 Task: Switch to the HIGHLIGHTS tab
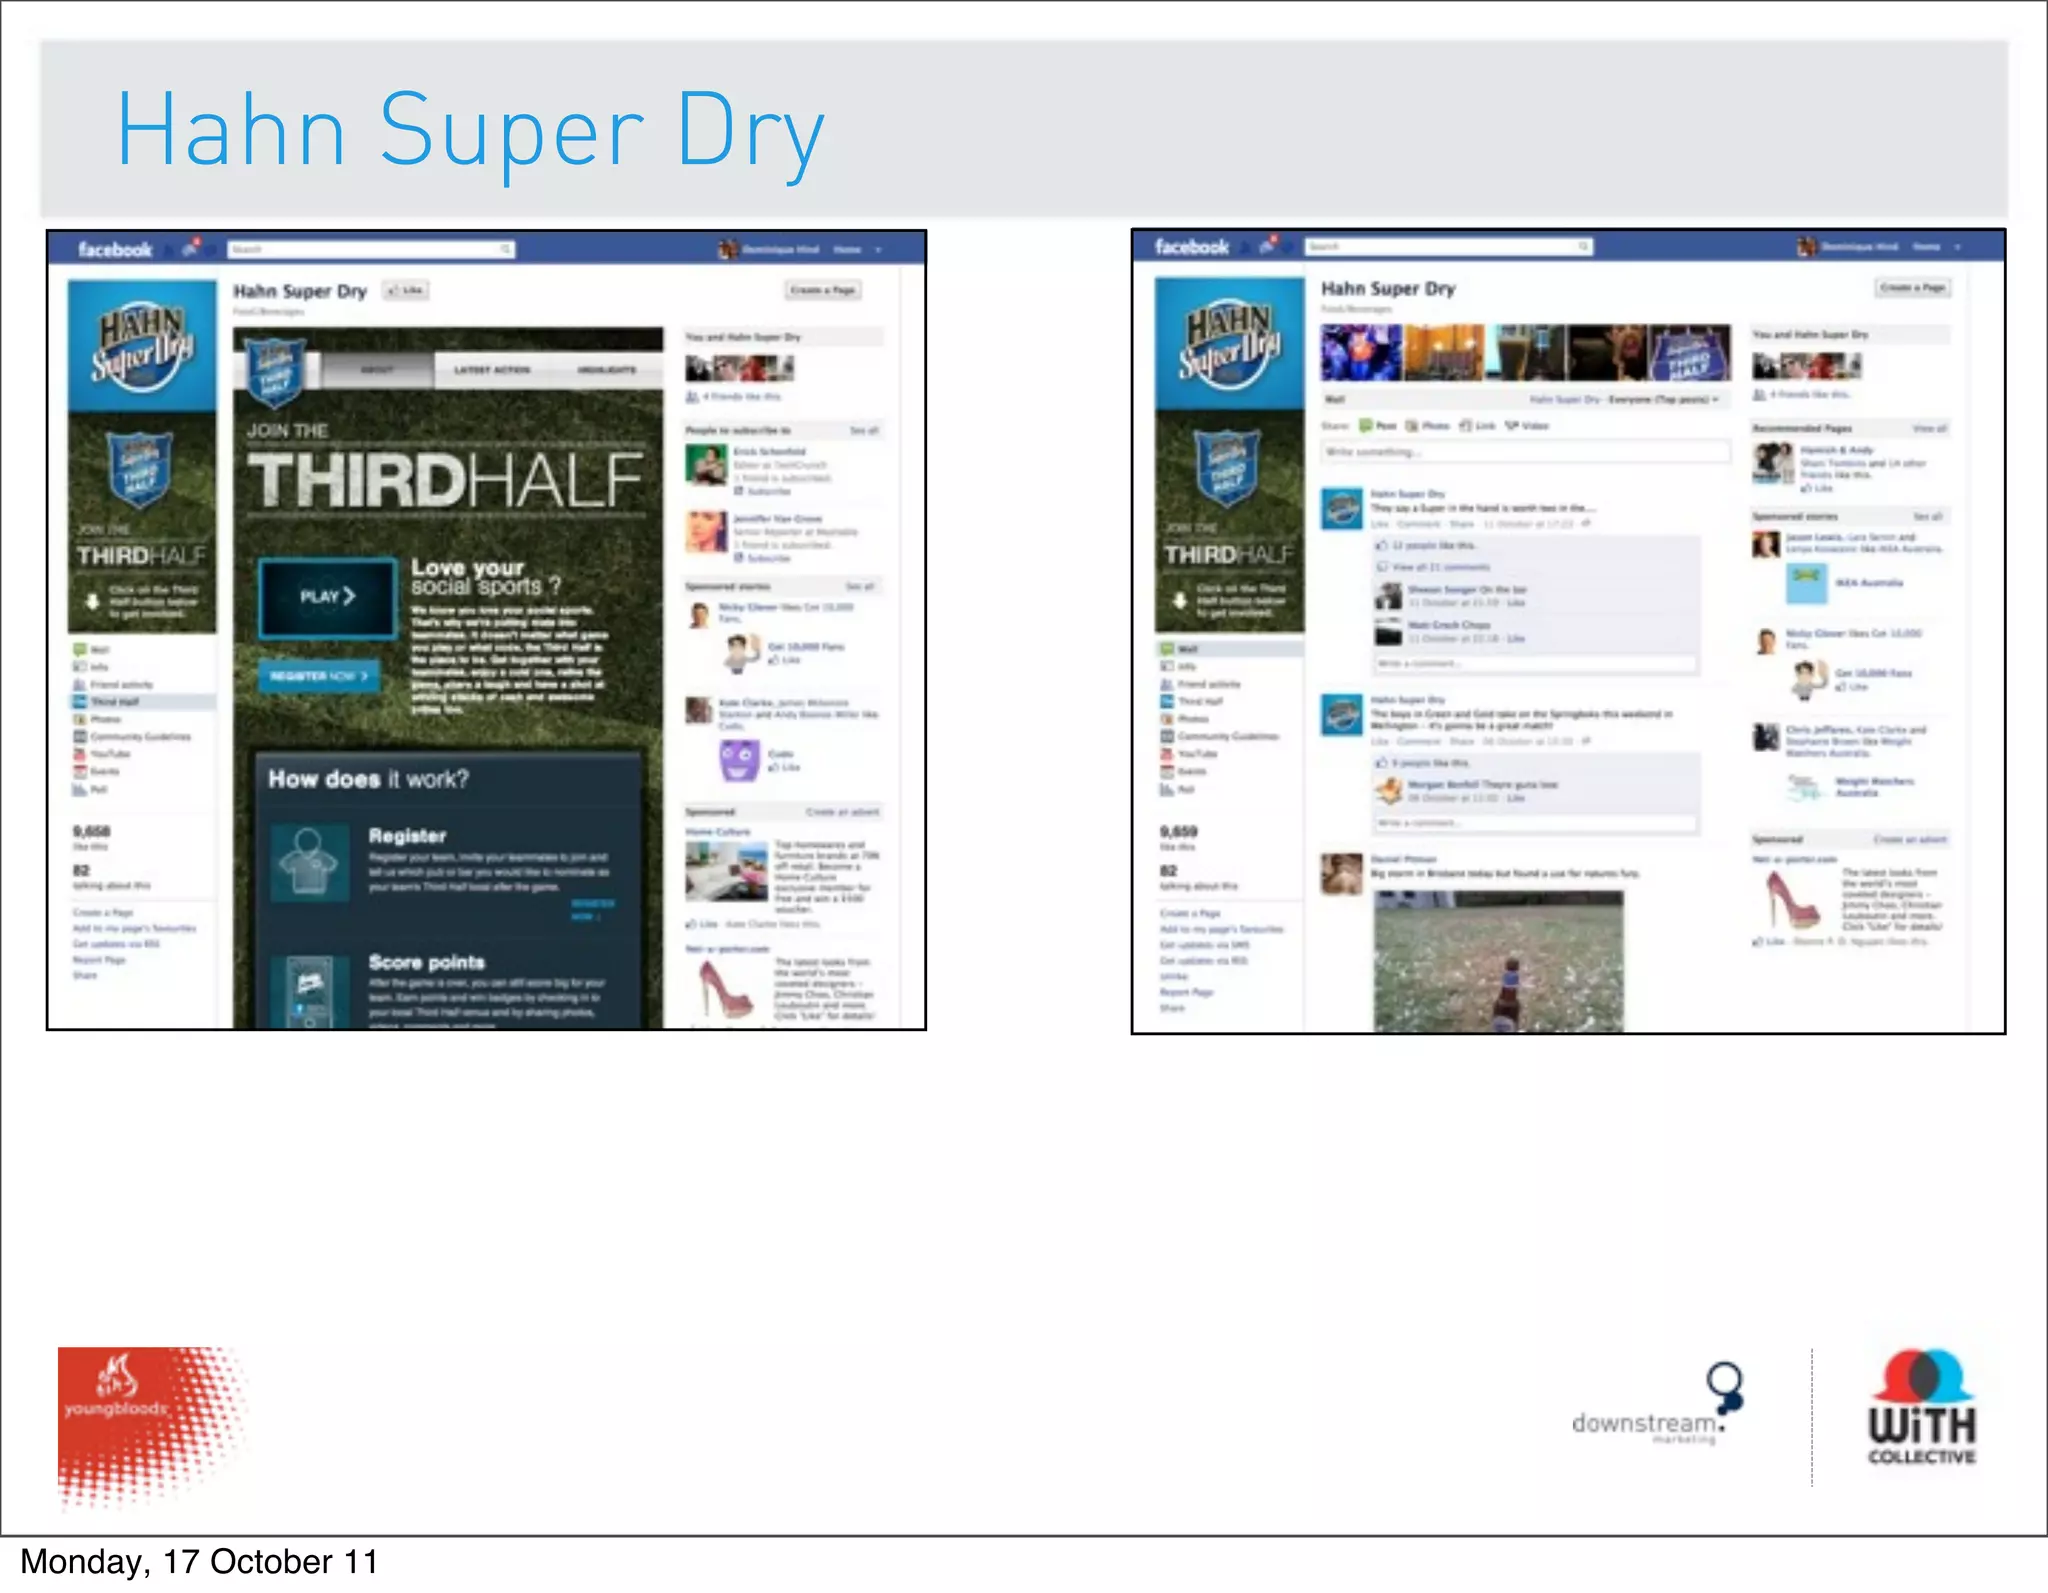tap(606, 371)
